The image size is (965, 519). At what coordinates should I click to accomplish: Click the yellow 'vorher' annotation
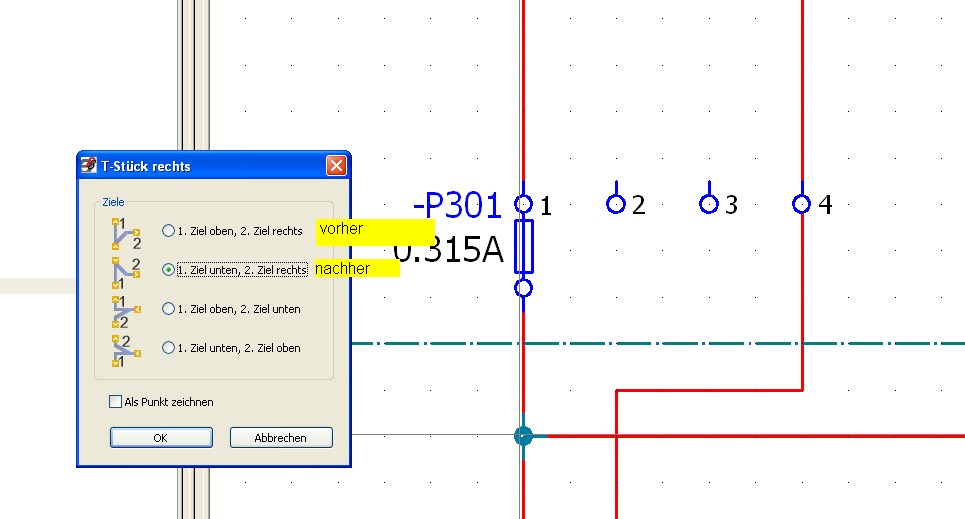375,232
